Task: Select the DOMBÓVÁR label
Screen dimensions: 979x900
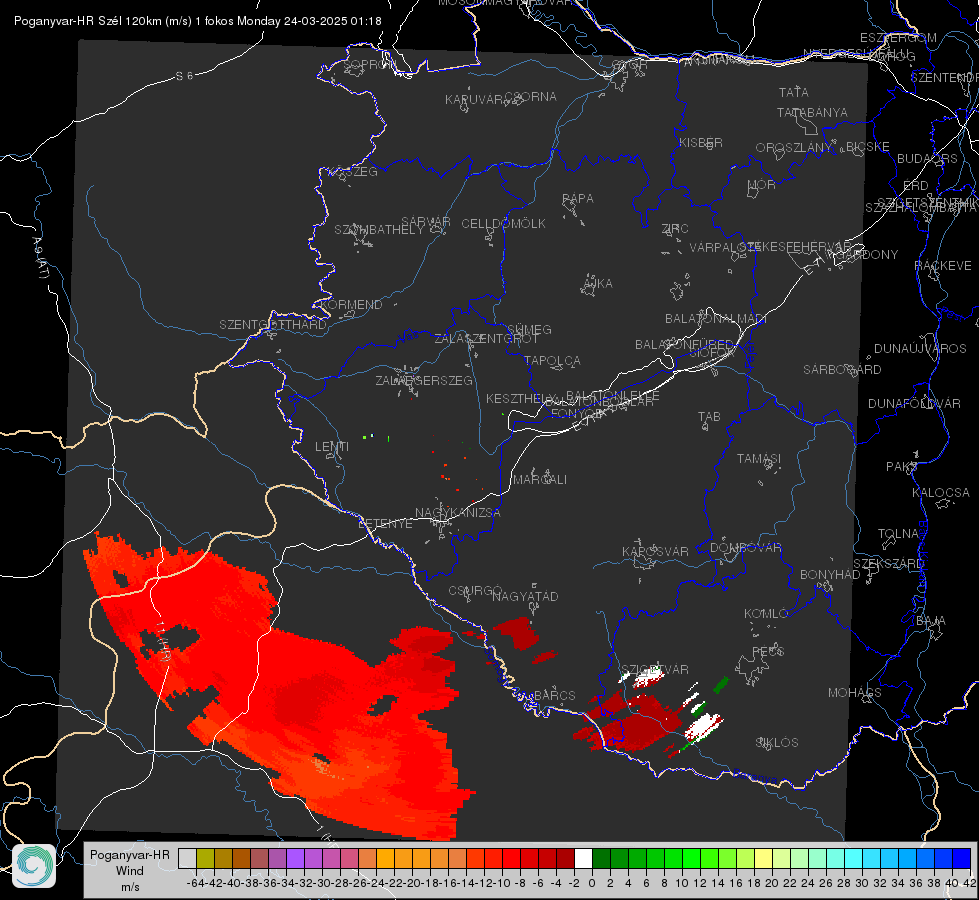Action: click(x=746, y=547)
